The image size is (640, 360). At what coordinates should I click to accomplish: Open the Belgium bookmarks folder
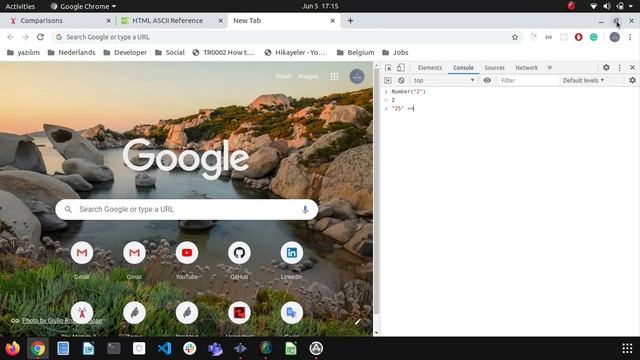pos(355,52)
